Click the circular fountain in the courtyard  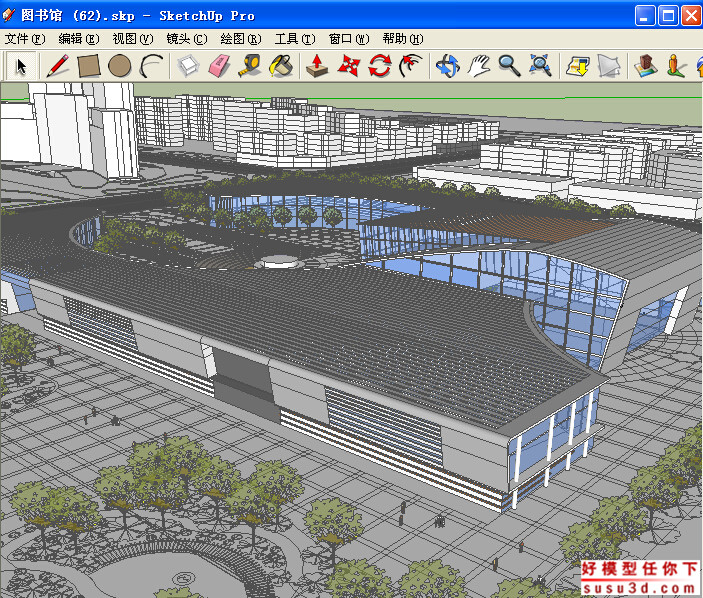tap(280, 262)
